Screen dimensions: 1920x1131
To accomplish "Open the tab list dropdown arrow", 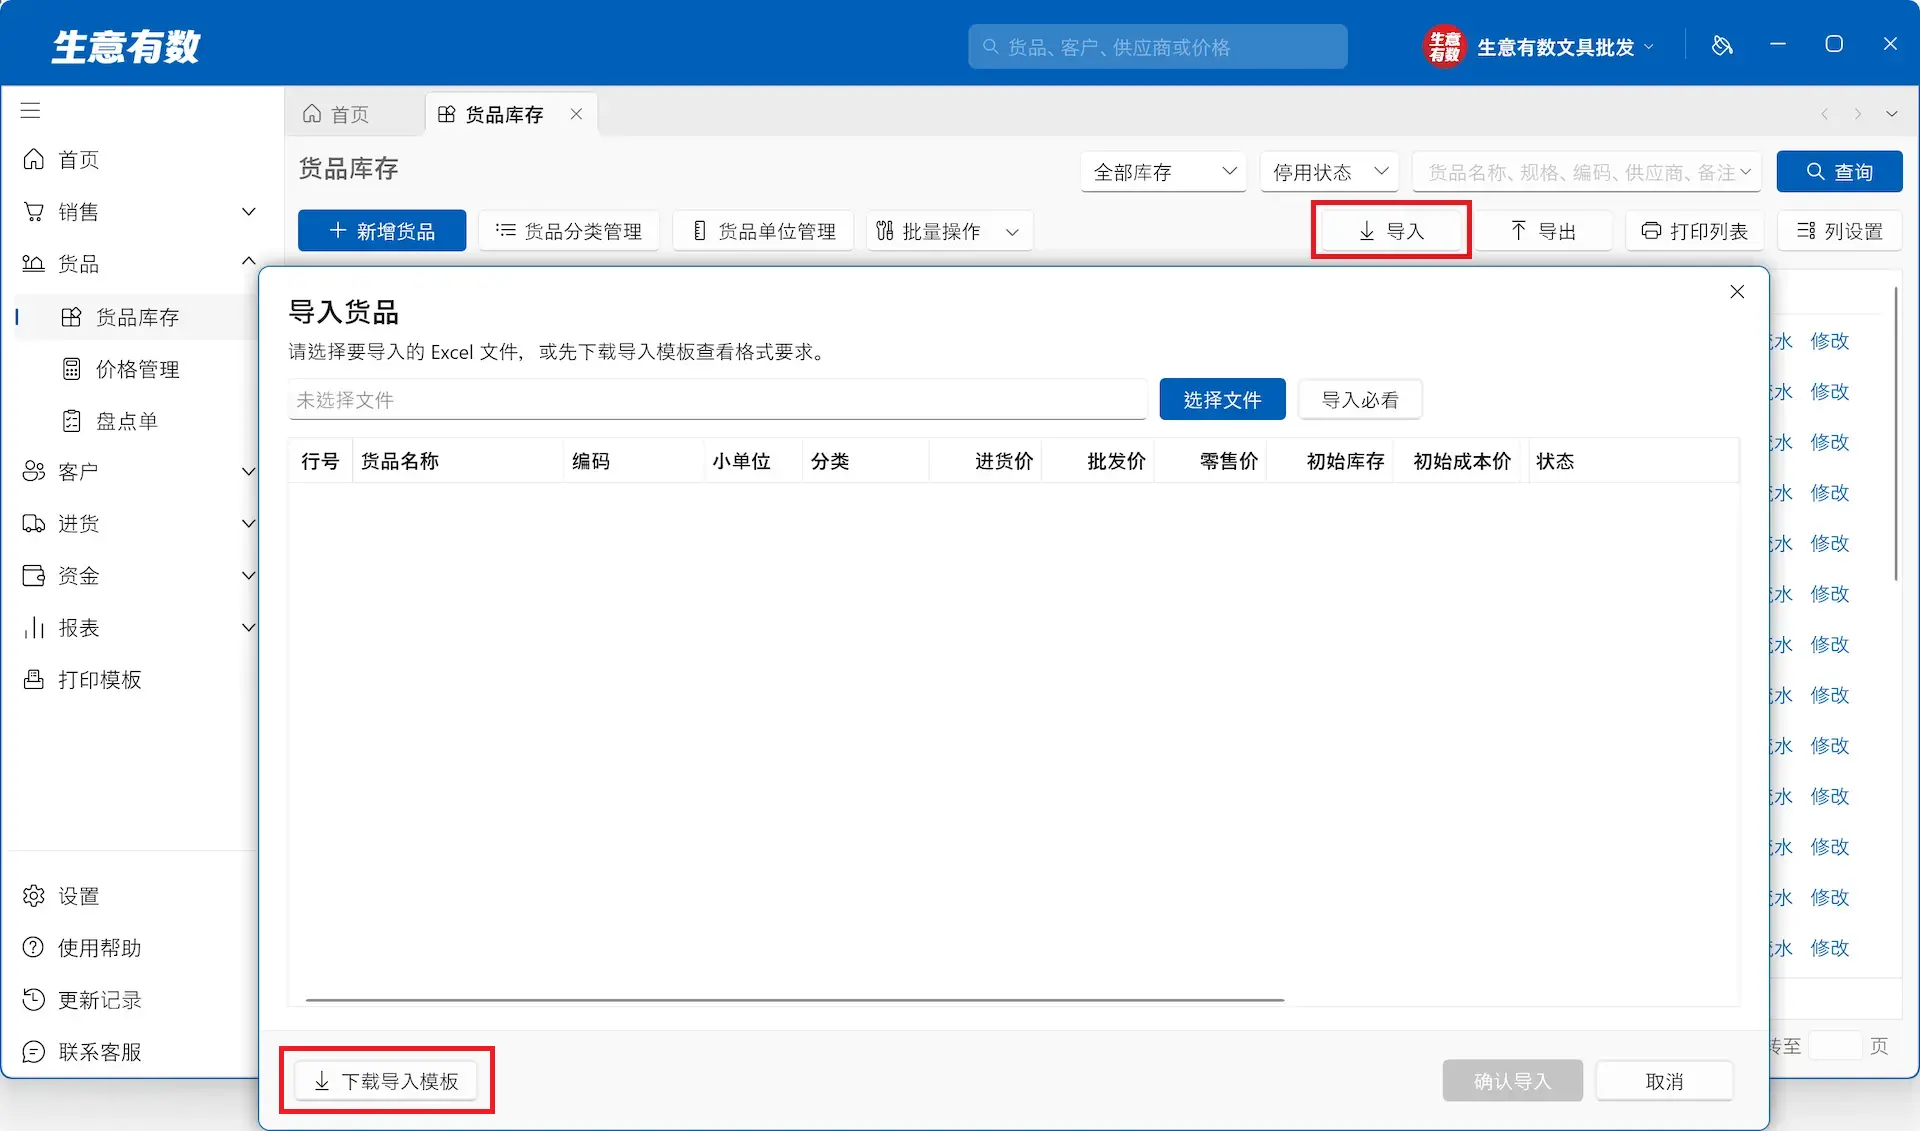I will tap(1891, 114).
